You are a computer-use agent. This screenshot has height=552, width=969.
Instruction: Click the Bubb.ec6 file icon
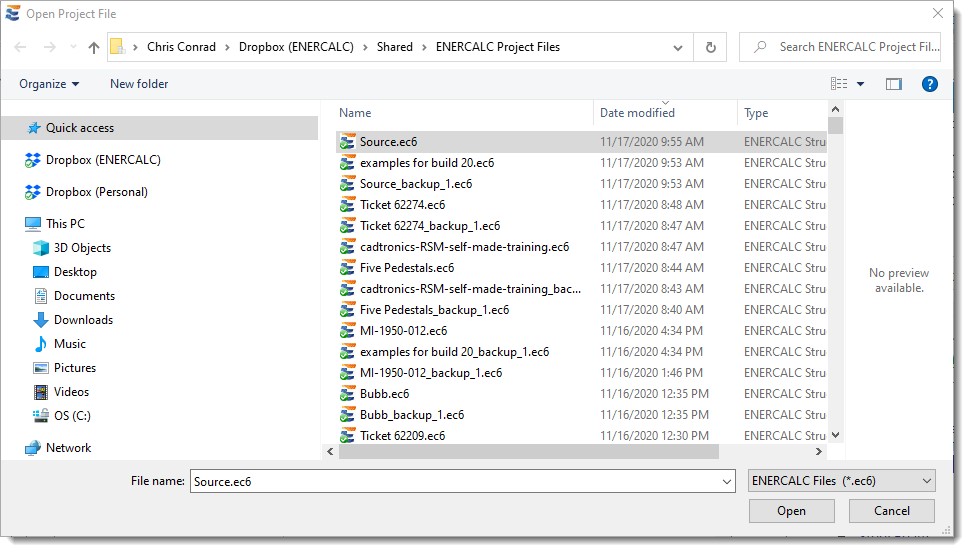pos(348,394)
